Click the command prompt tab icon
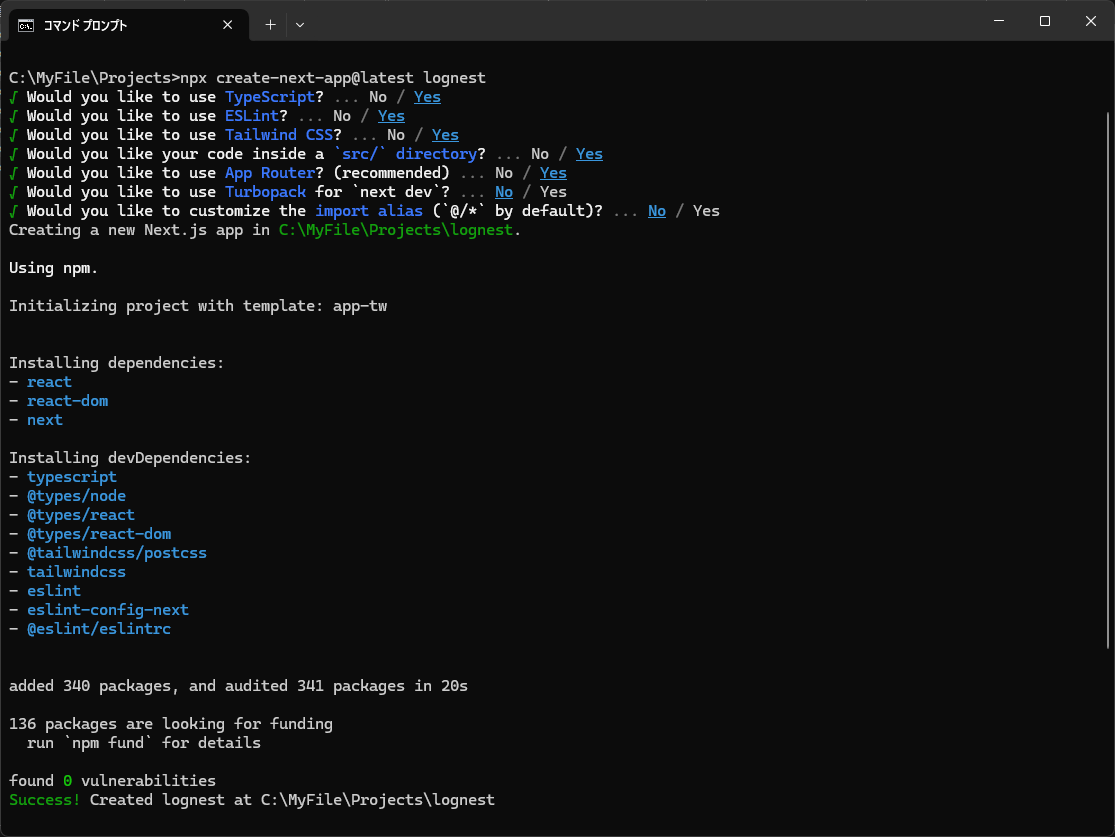This screenshot has width=1115, height=837. coord(26,26)
